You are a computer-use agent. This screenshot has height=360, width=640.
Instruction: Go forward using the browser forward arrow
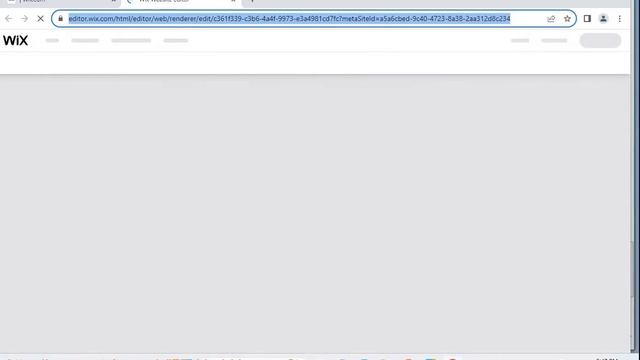(x=24, y=19)
